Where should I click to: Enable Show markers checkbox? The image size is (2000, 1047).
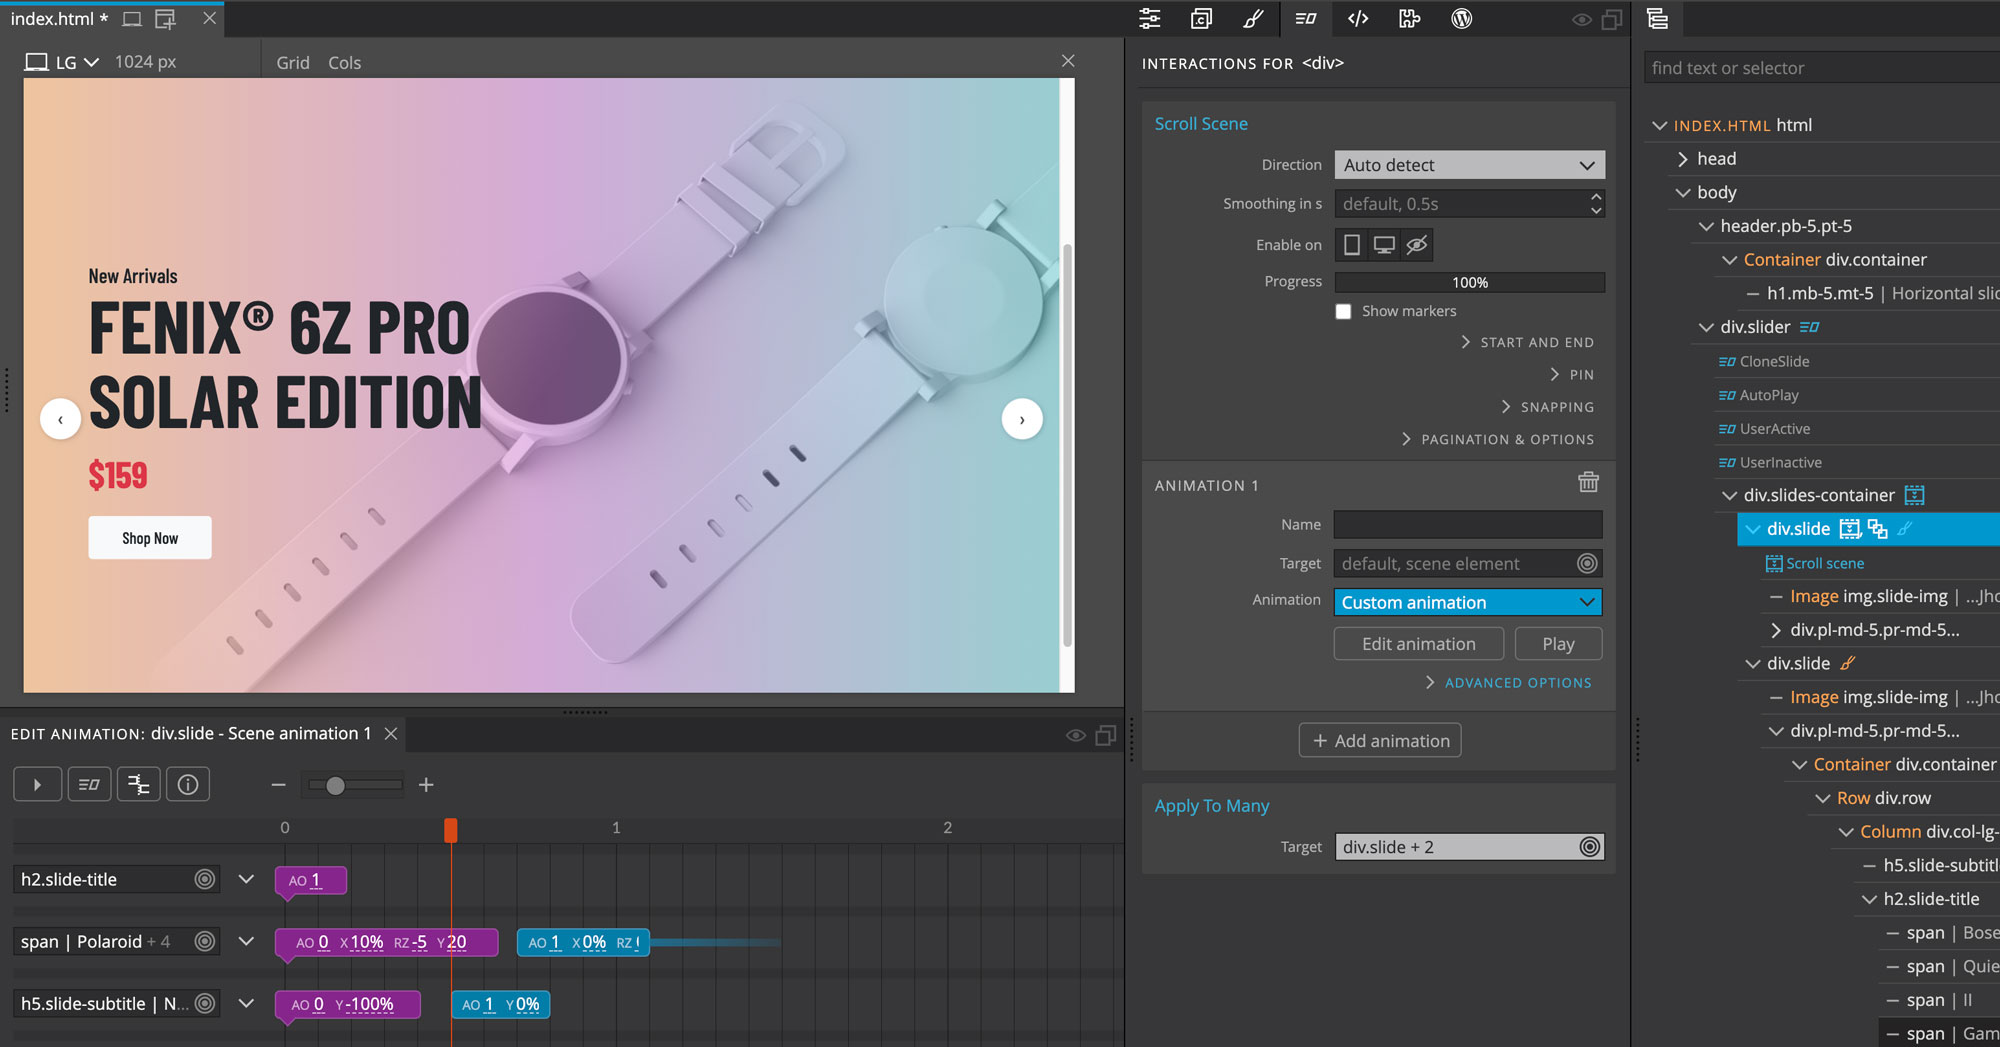pyautogui.click(x=1343, y=312)
